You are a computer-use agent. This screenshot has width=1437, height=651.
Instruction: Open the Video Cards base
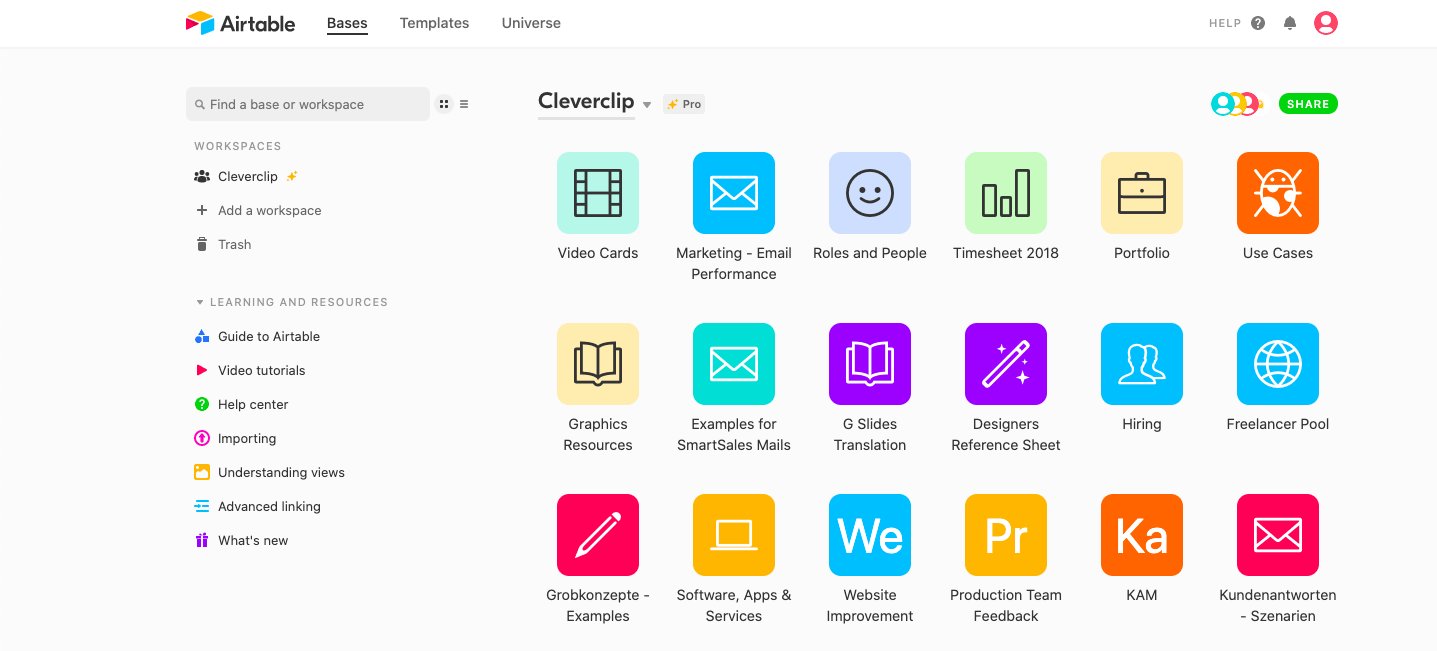click(x=598, y=193)
